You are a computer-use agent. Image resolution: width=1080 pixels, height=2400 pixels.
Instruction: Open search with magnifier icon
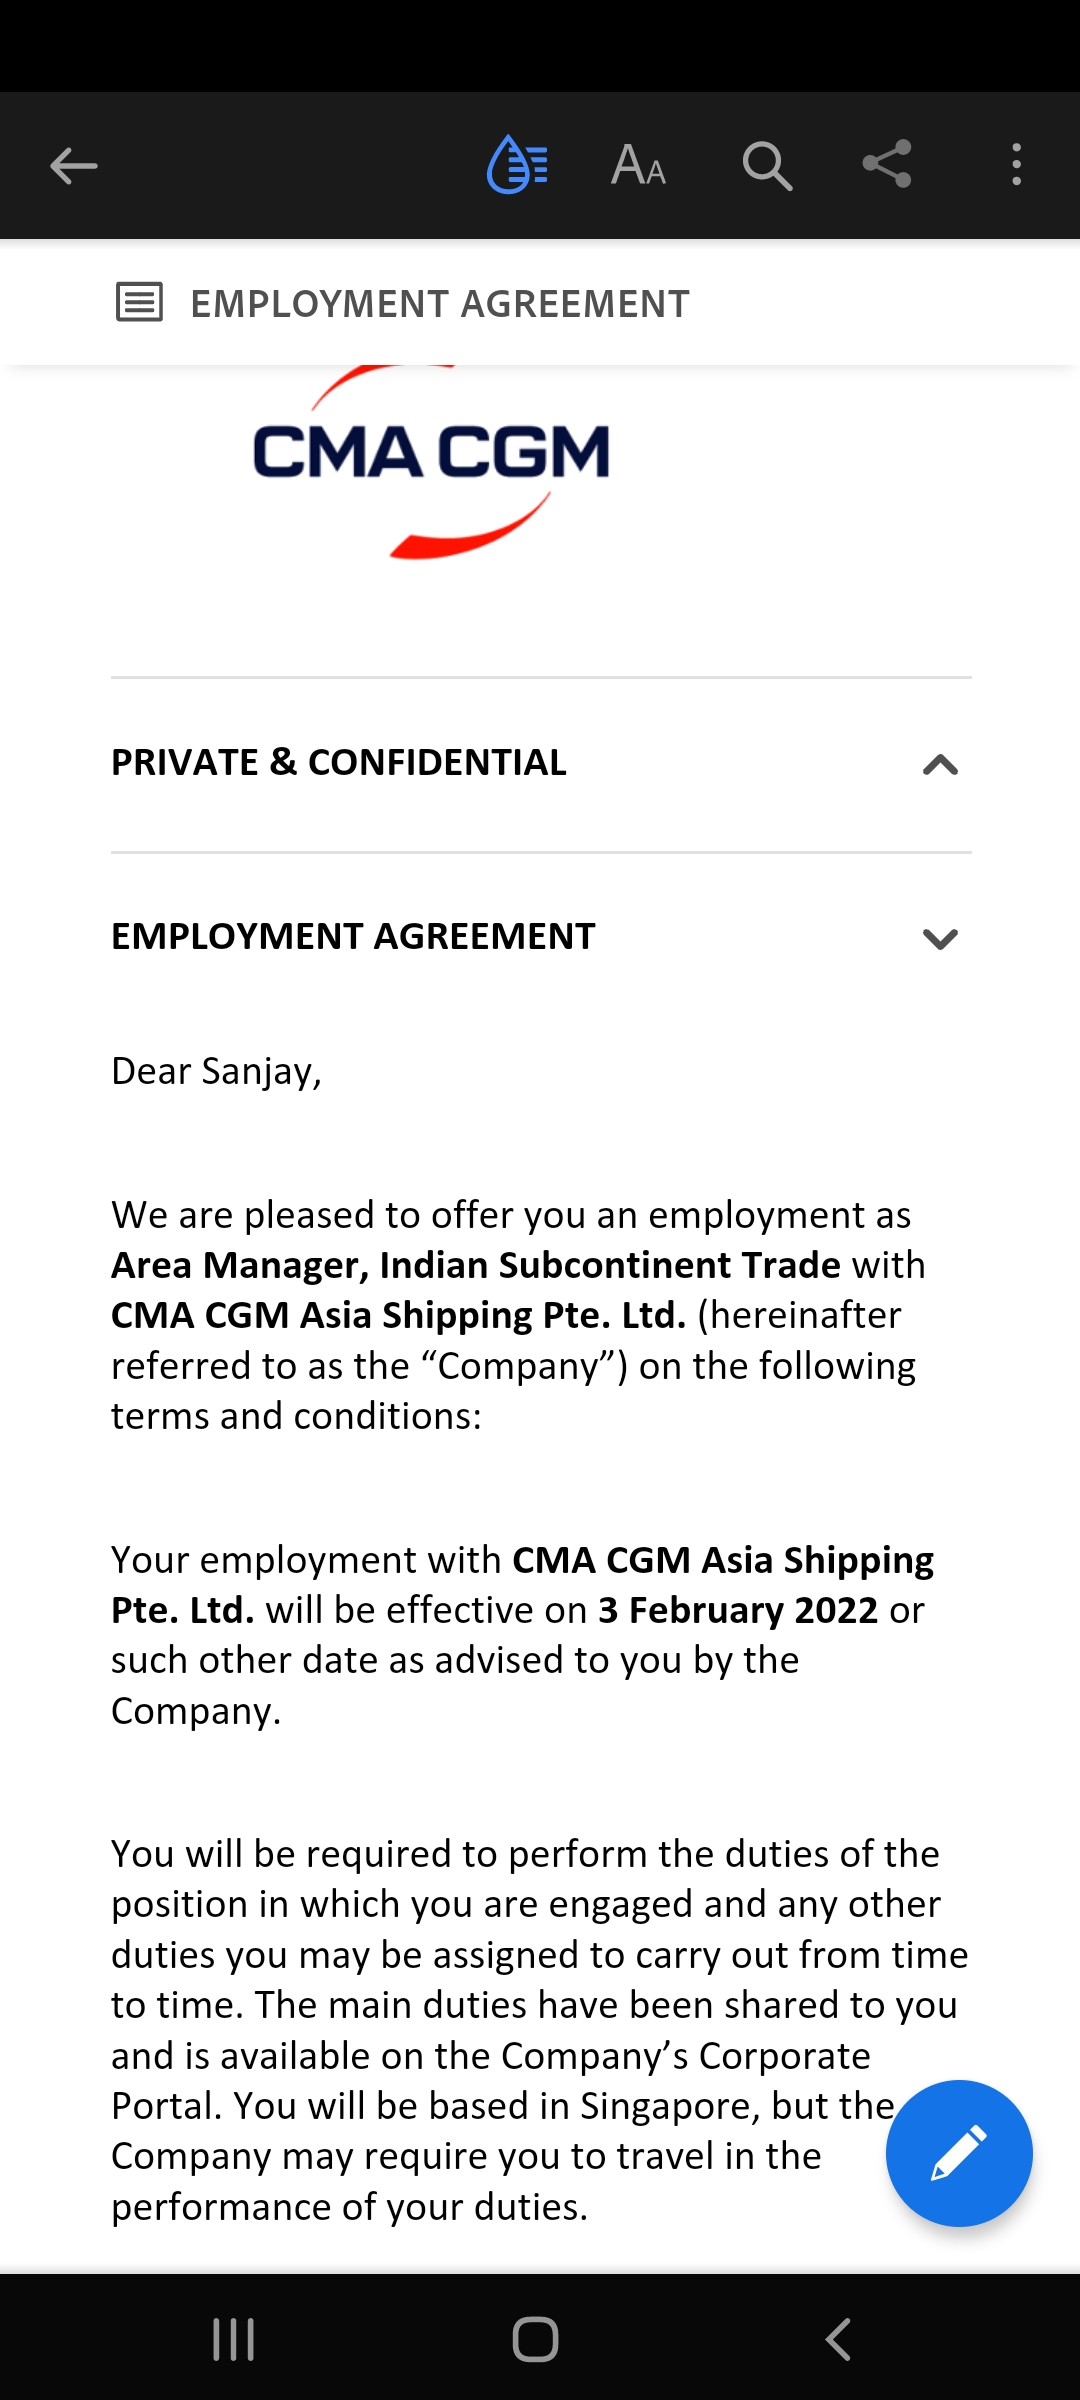click(767, 165)
